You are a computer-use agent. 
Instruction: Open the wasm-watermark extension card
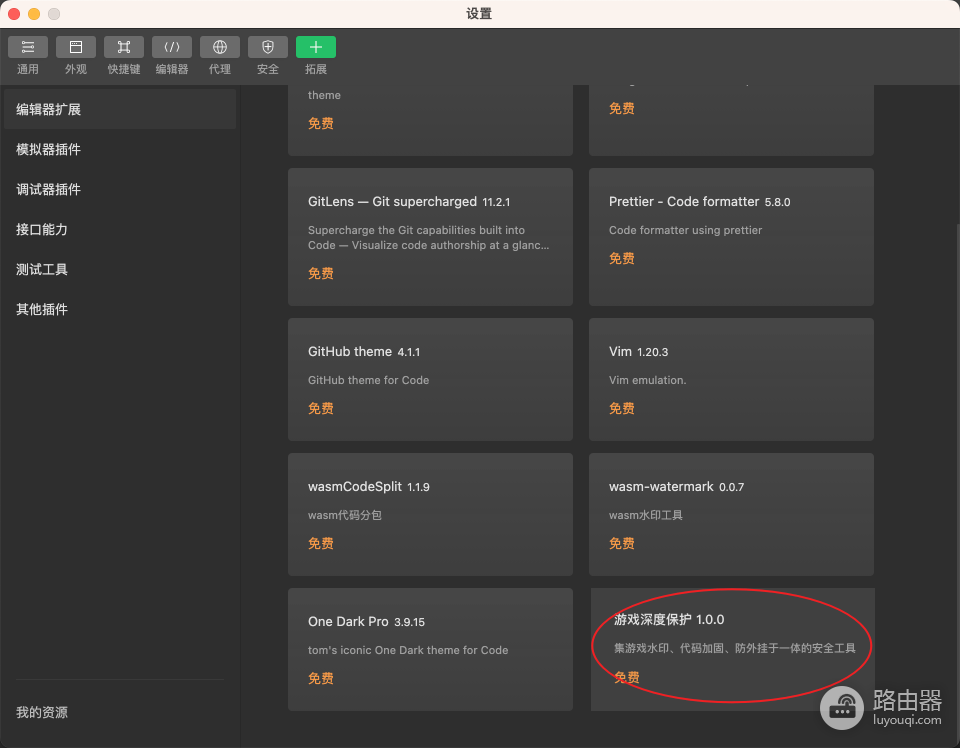click(x=731, y=514)
